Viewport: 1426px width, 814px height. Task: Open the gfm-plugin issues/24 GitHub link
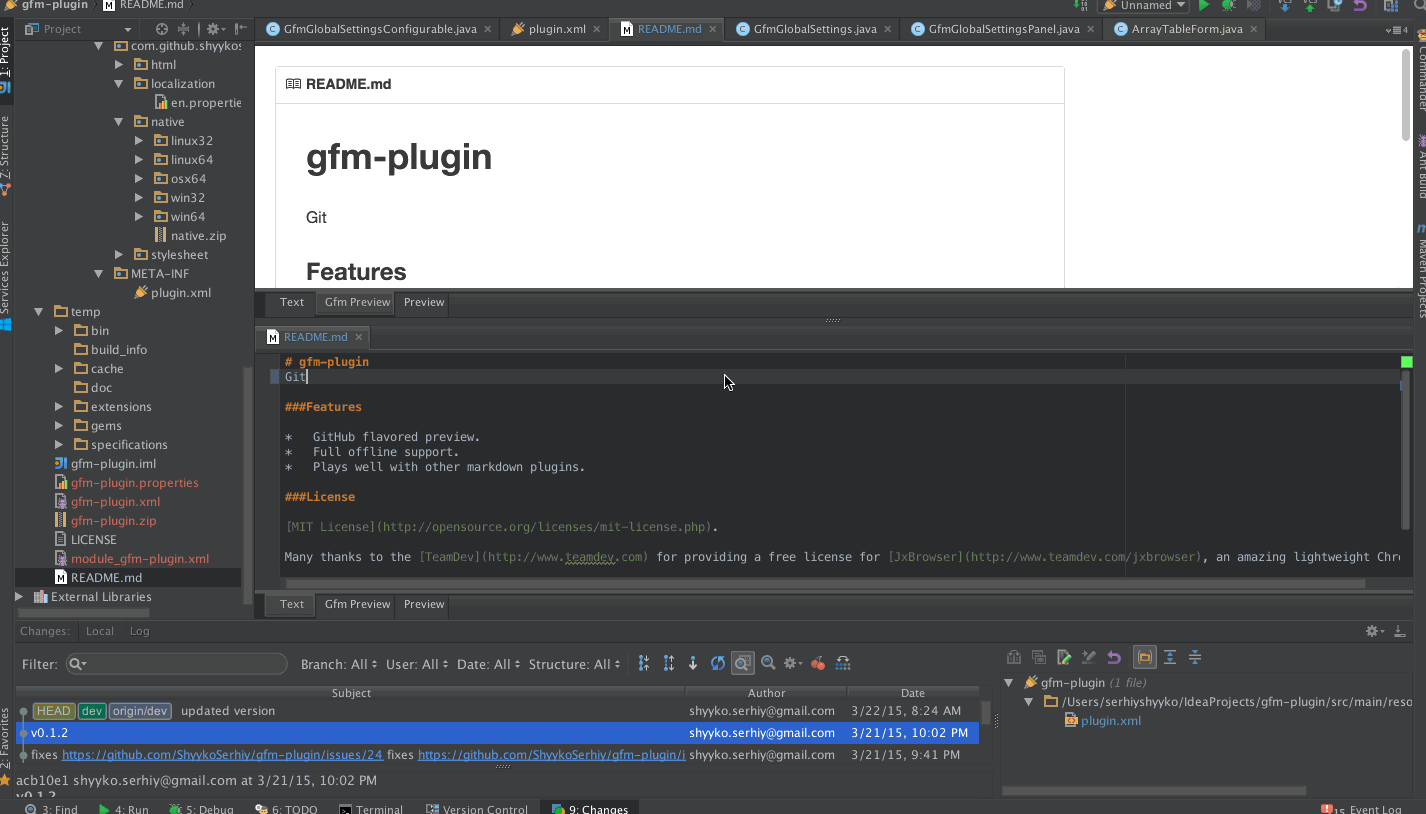(222, 755)
